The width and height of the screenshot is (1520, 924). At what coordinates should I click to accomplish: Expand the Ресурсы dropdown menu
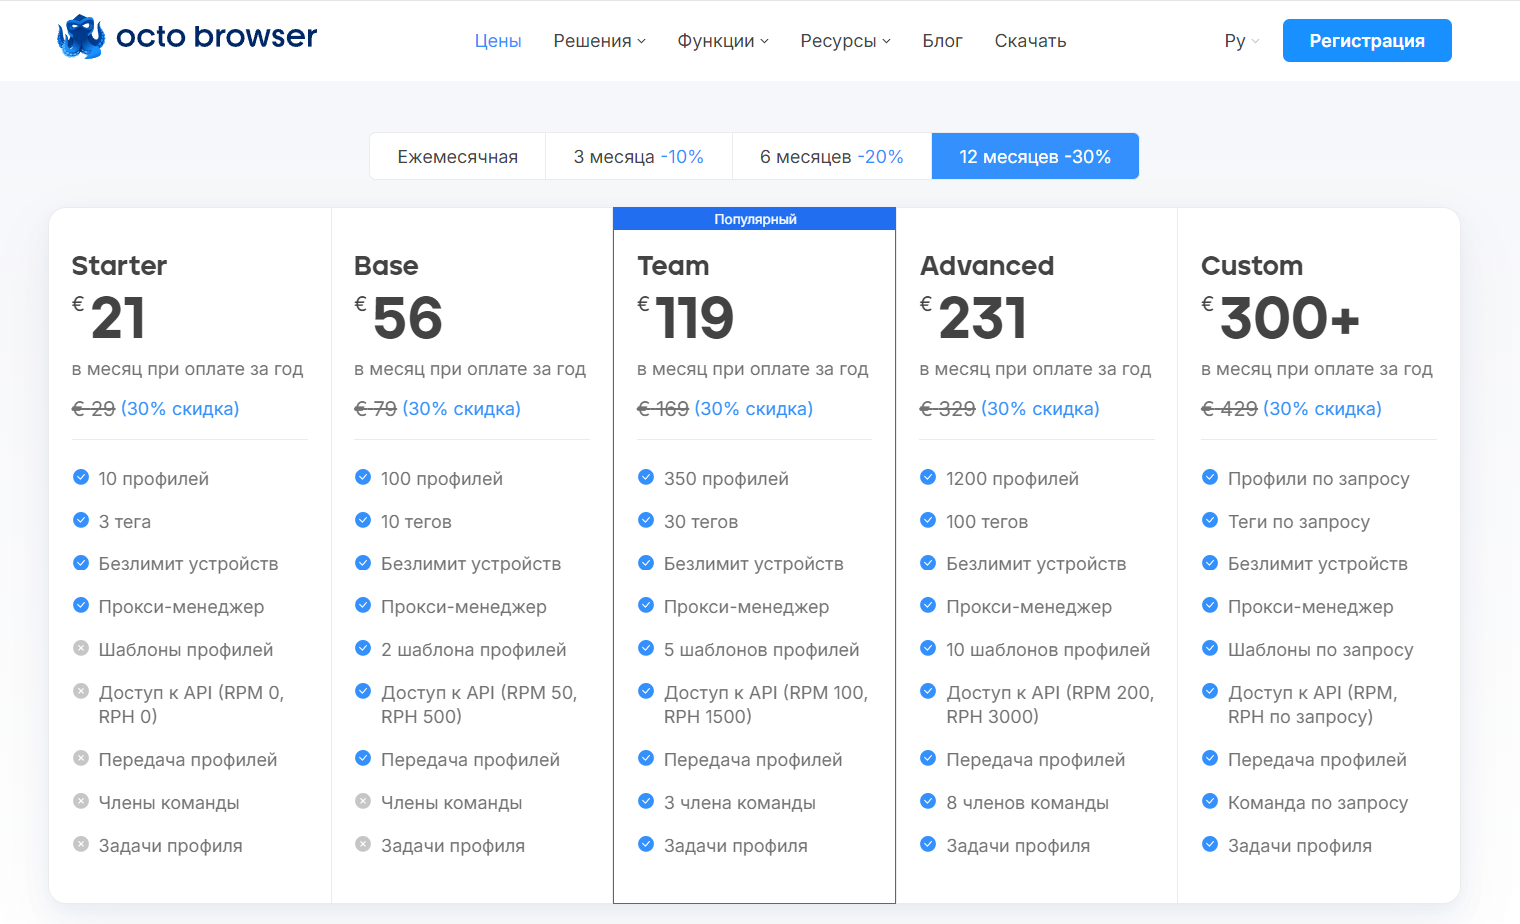click(845, 41)
